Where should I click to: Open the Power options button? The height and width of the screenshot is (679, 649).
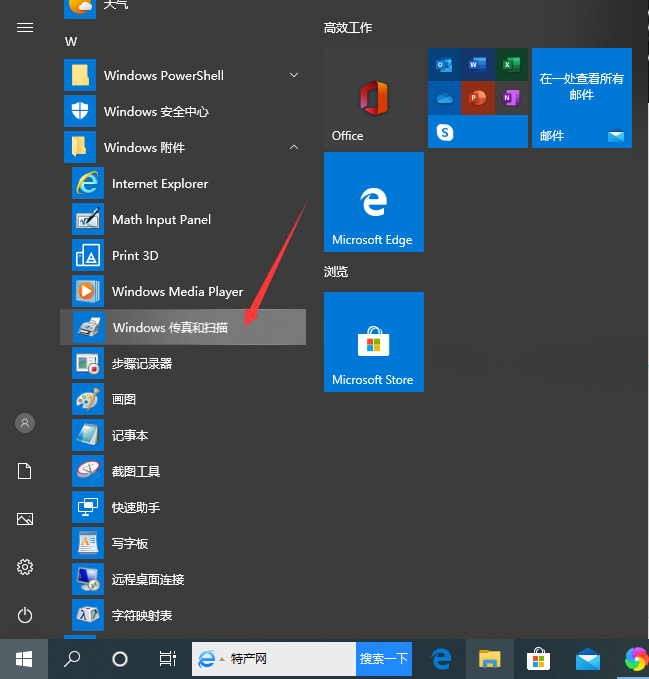25,615
